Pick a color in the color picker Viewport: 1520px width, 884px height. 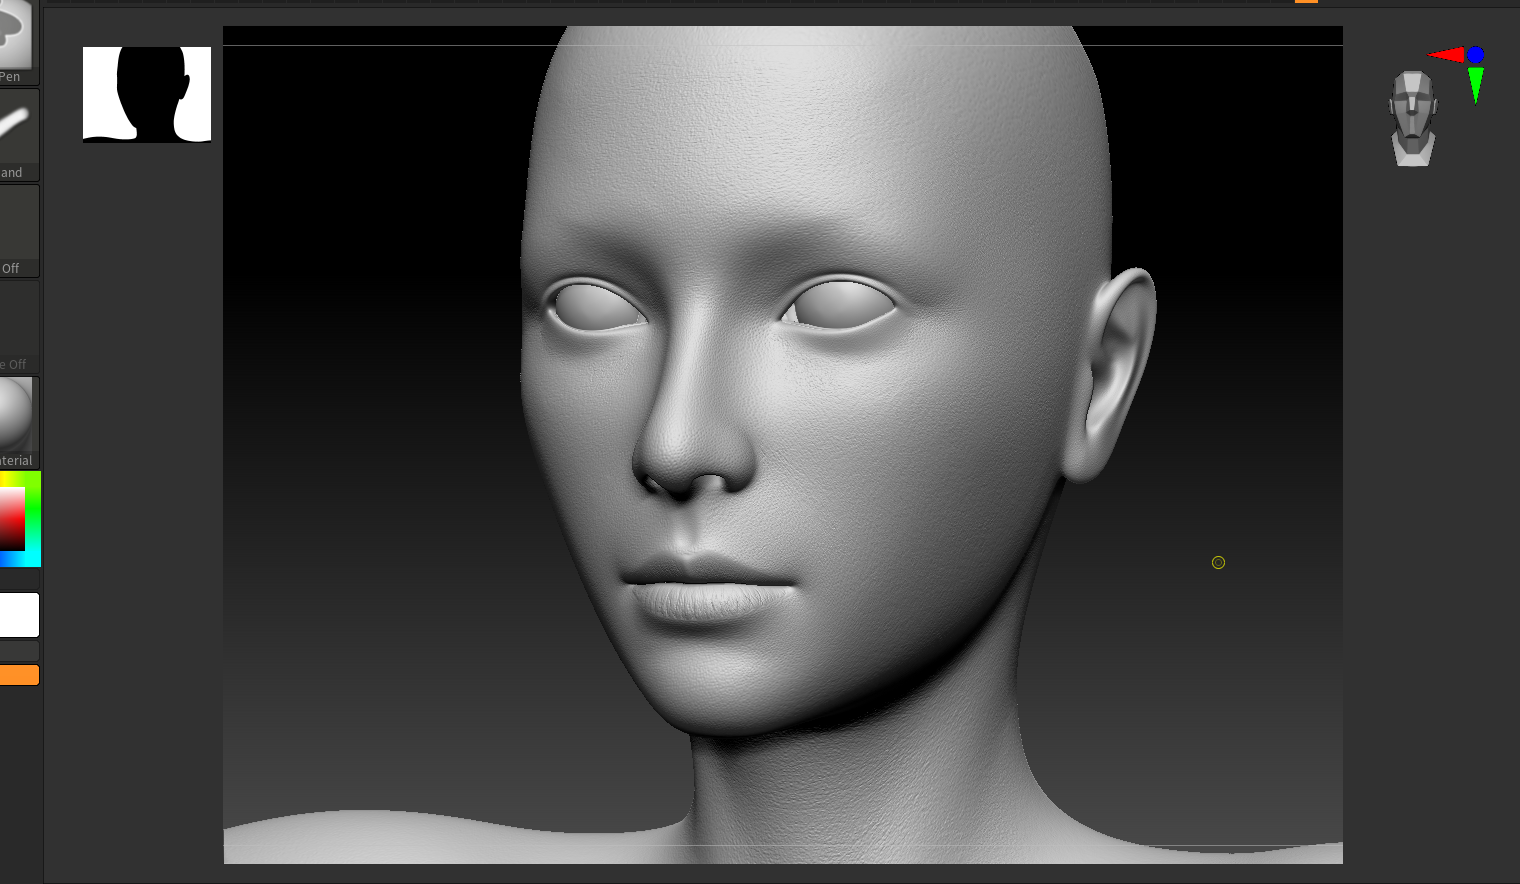click(x=19, y=519)
